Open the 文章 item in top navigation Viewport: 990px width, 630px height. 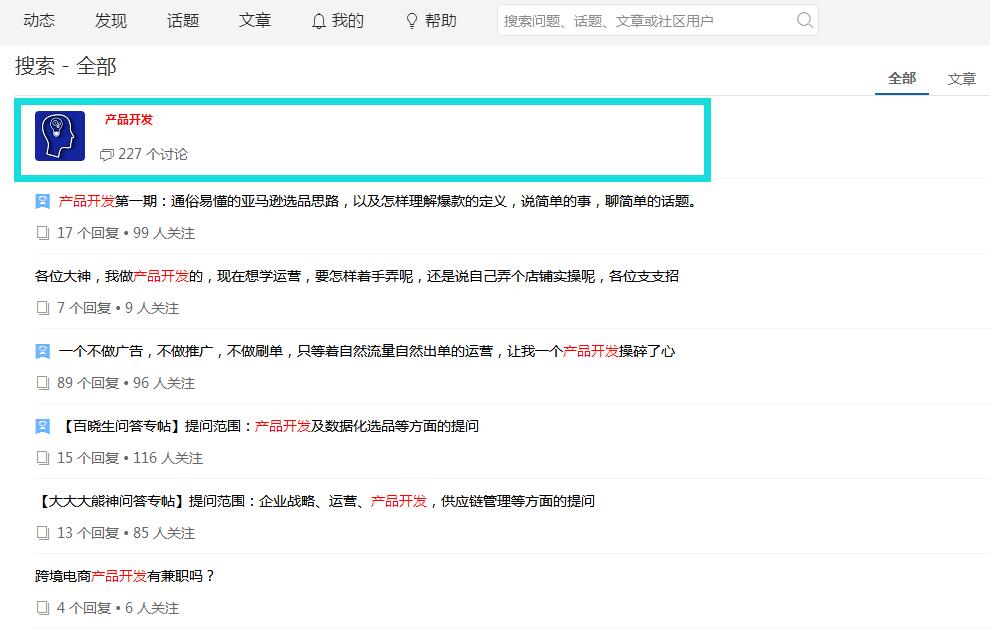pyautogui.click(x=255, y=21)
